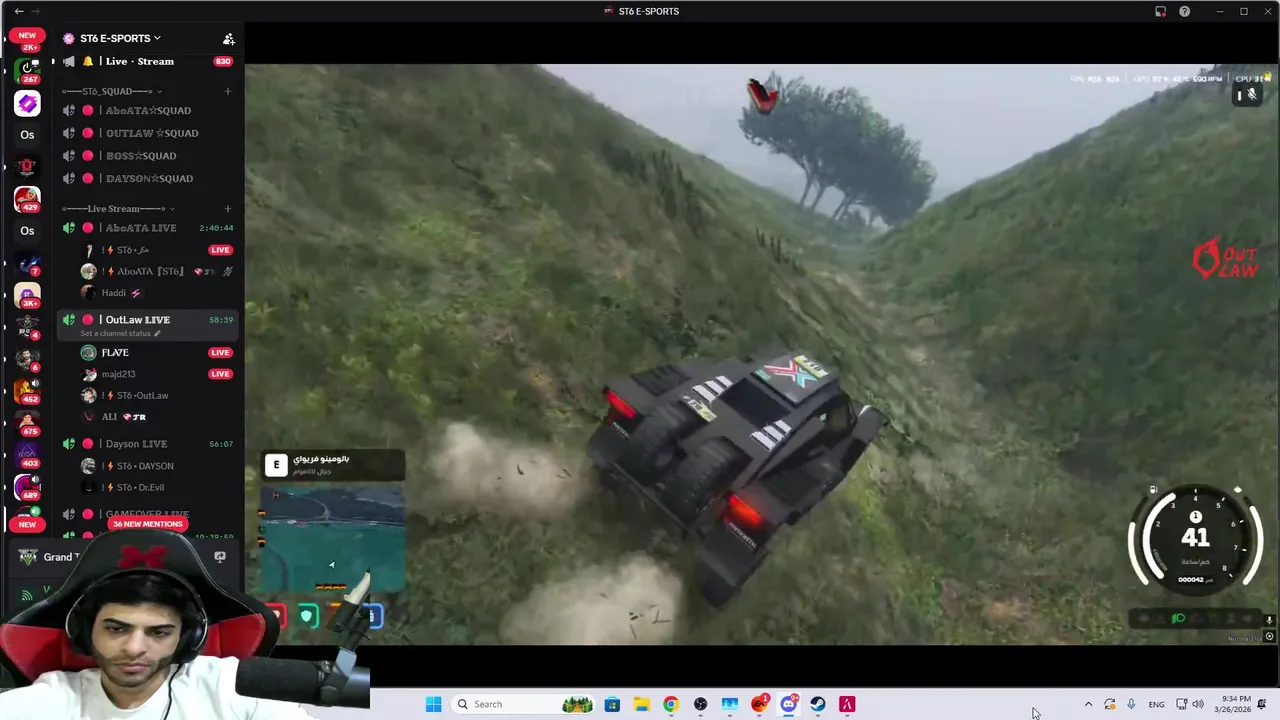Click the NEW unreads pill at top of server list
The width and height of the screenshot is (1280, 720).
[x=27, y=35]
